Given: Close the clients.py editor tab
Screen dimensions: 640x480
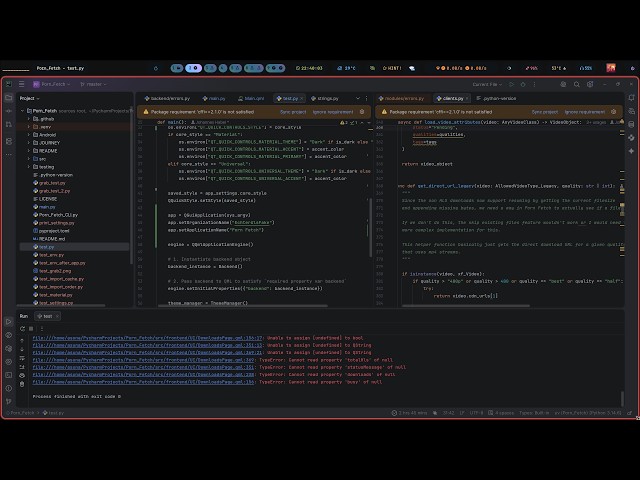Looking at the screenshot, I should coord(467,98).
